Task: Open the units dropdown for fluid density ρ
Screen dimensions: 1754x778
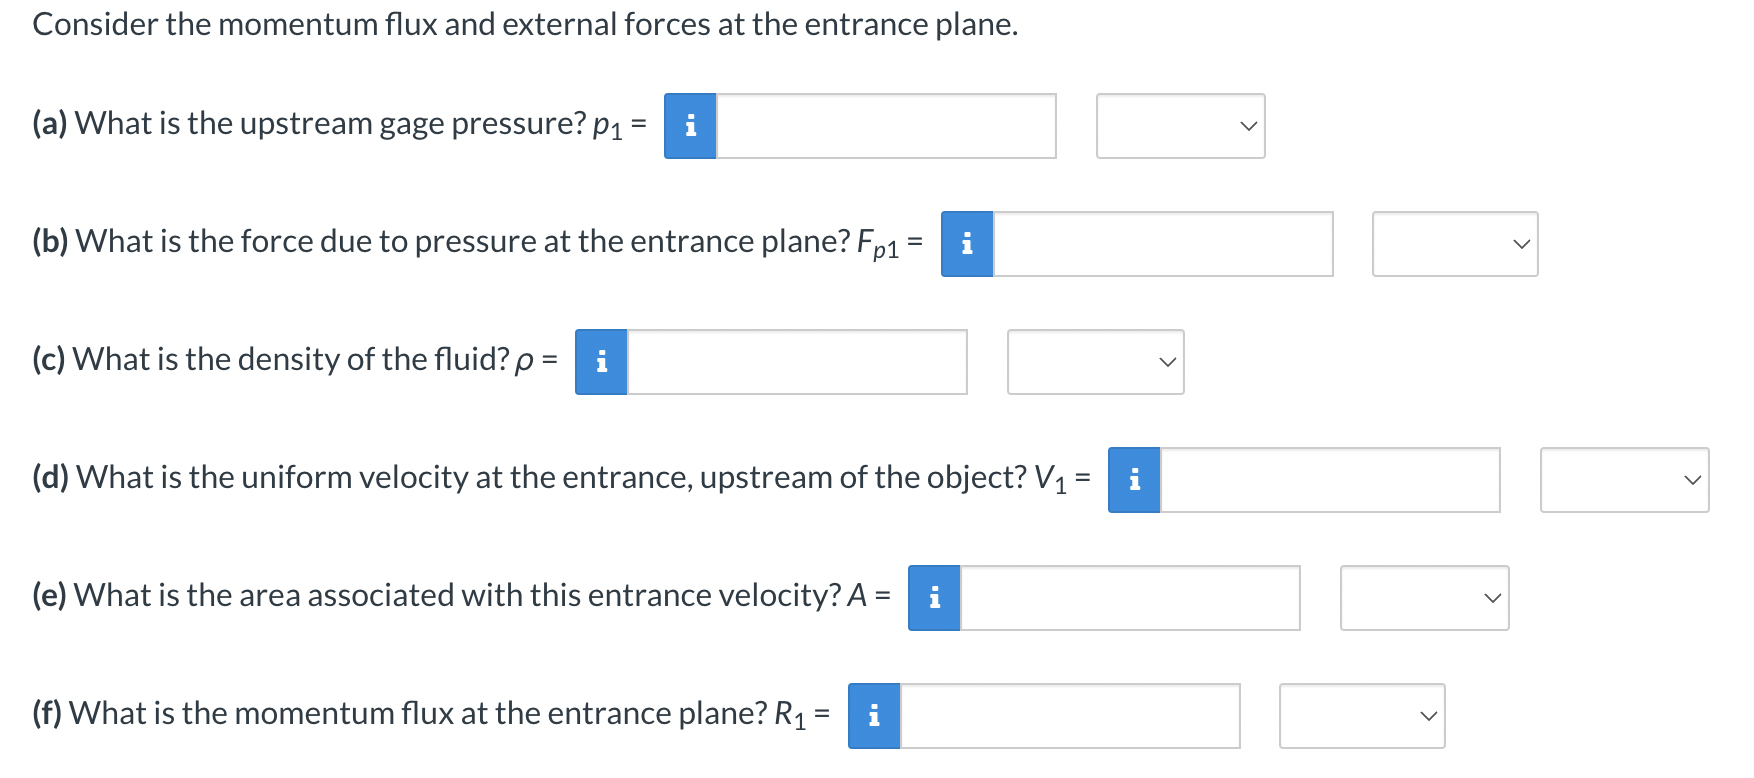Action: click(x=1095, y=362)
